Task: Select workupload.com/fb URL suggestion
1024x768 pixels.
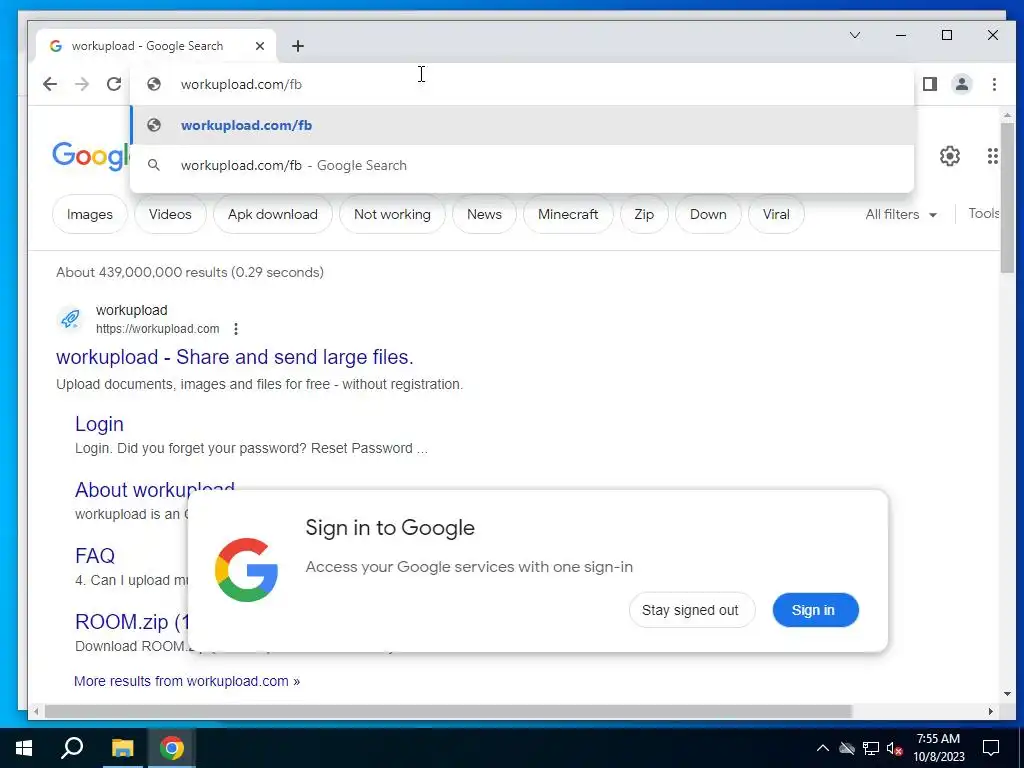Action: [x=522, y=125]
